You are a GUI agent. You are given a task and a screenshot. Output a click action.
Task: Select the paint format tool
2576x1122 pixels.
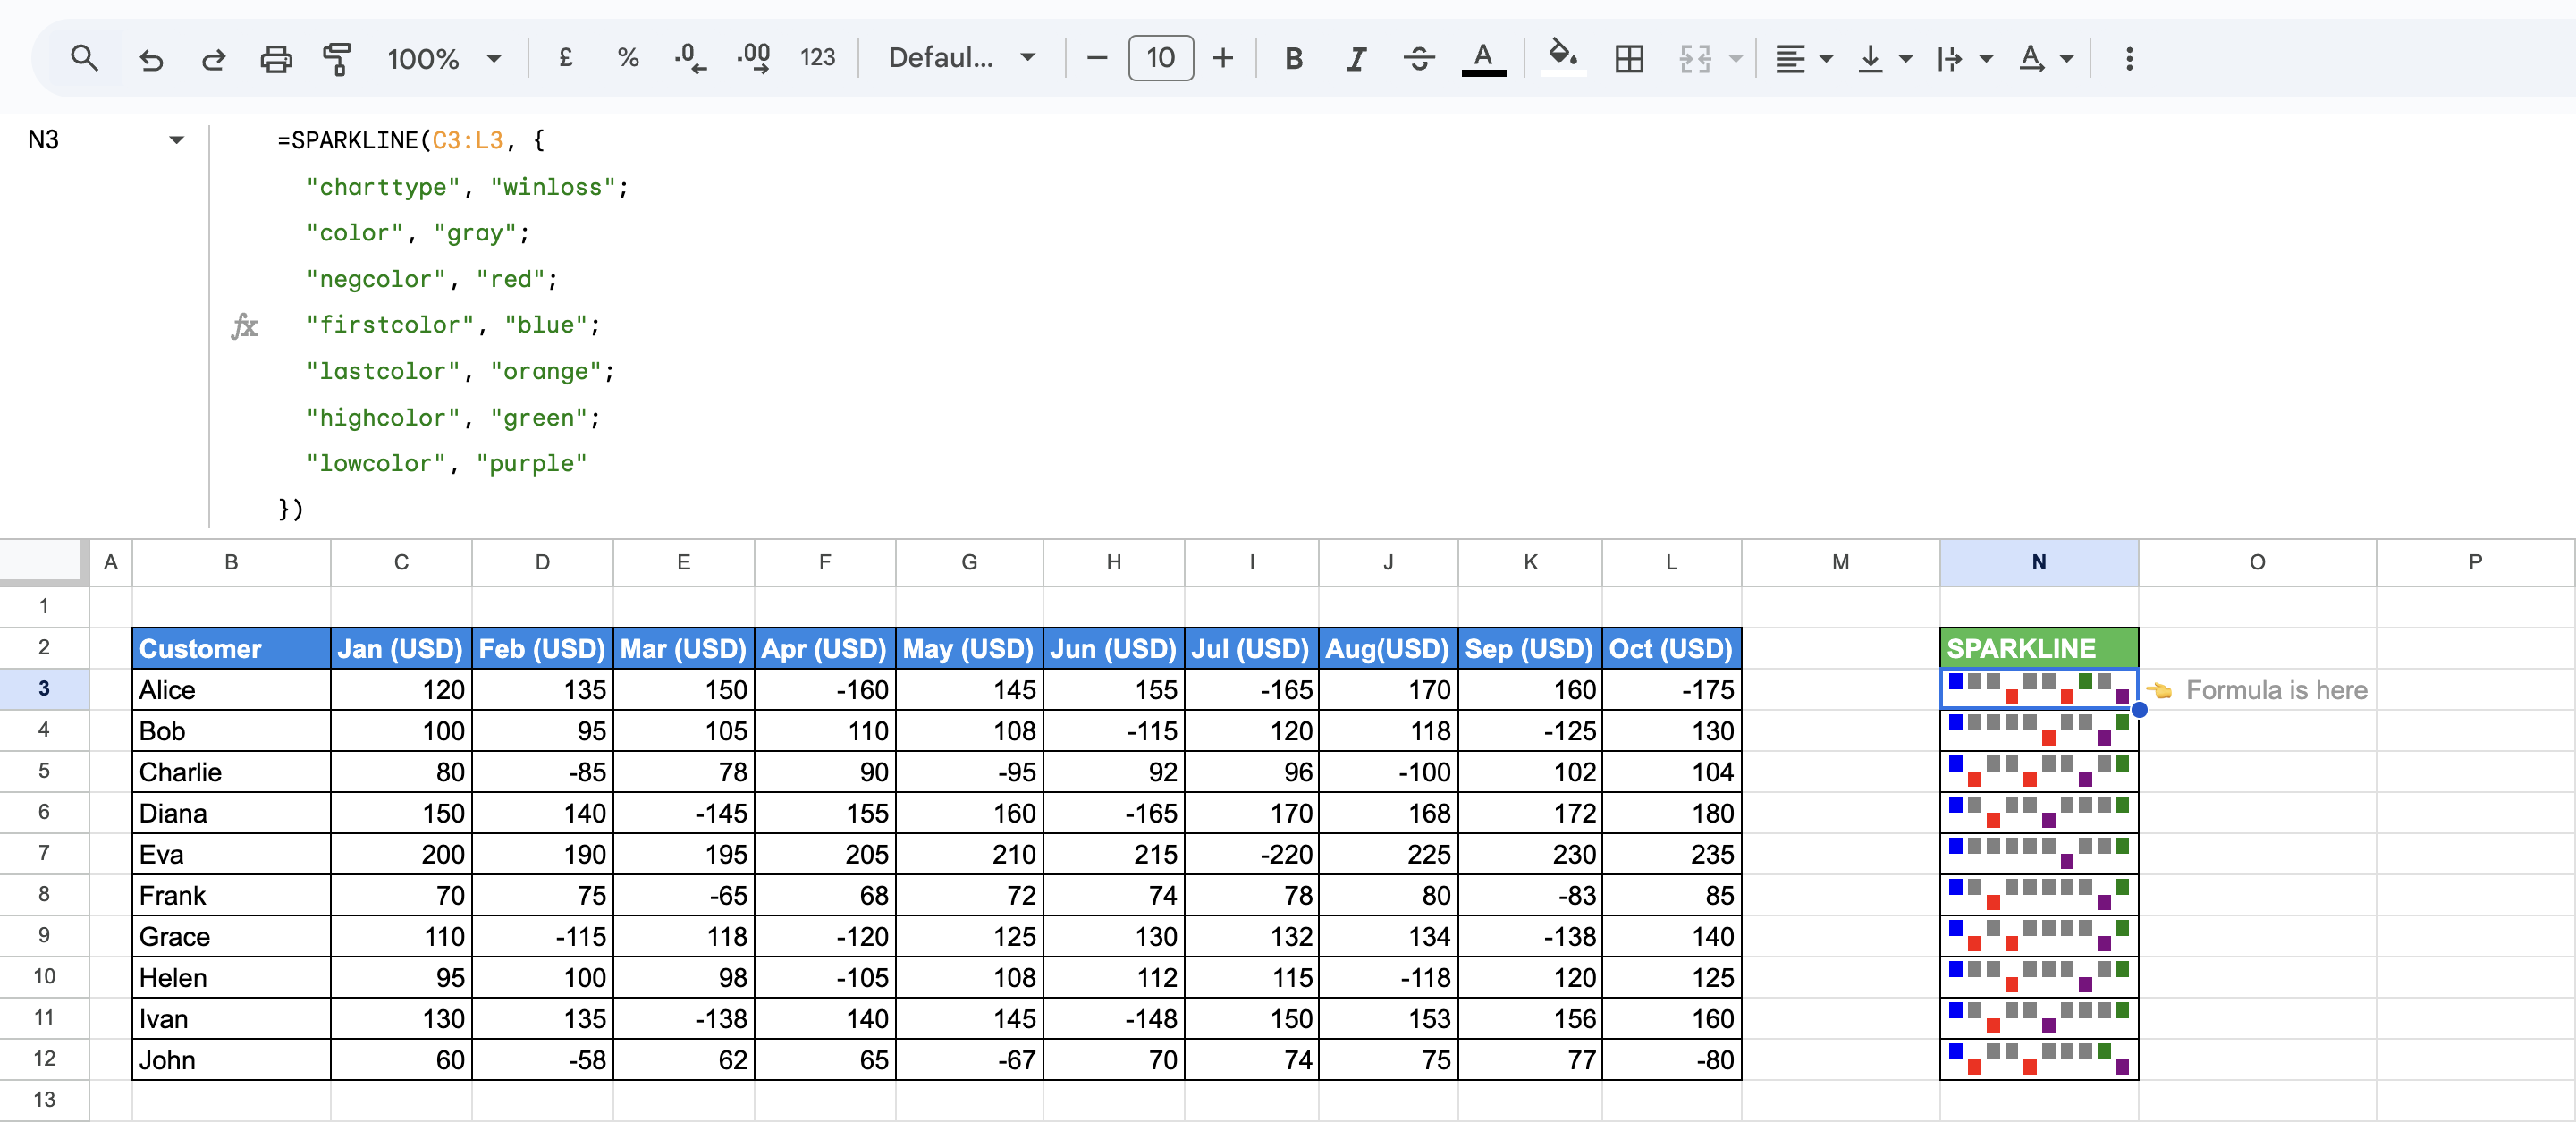(337, 58)
